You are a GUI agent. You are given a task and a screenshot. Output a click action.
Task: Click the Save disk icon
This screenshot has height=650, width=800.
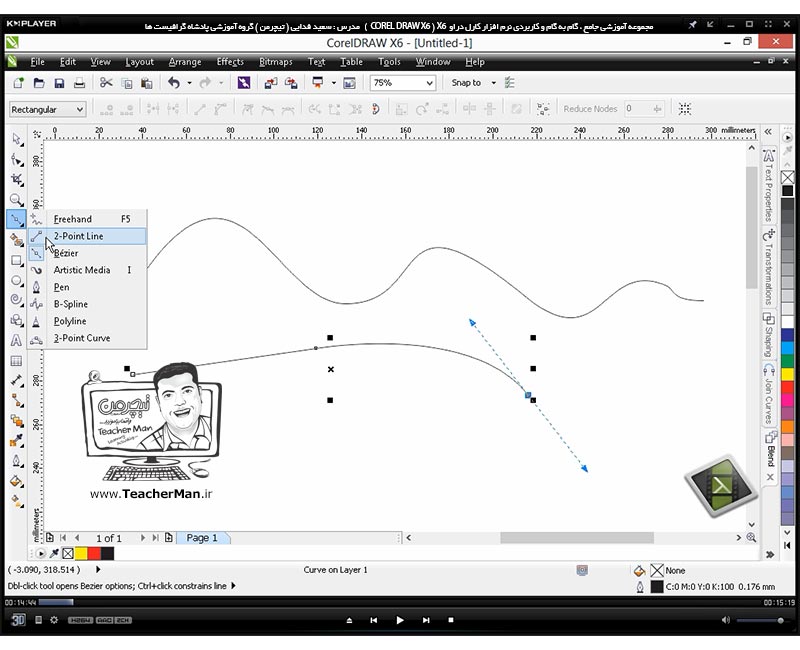click(59, 83)
